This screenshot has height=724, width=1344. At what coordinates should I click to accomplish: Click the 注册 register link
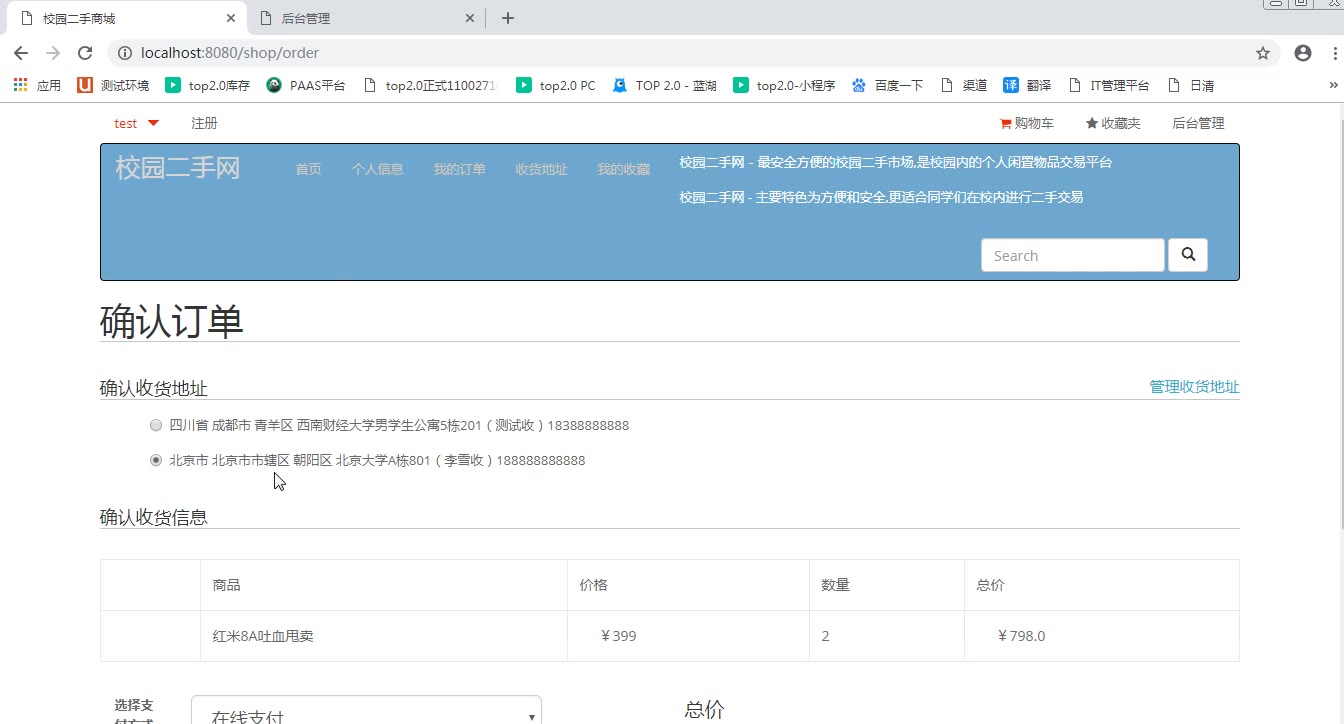tap(204, 123)
